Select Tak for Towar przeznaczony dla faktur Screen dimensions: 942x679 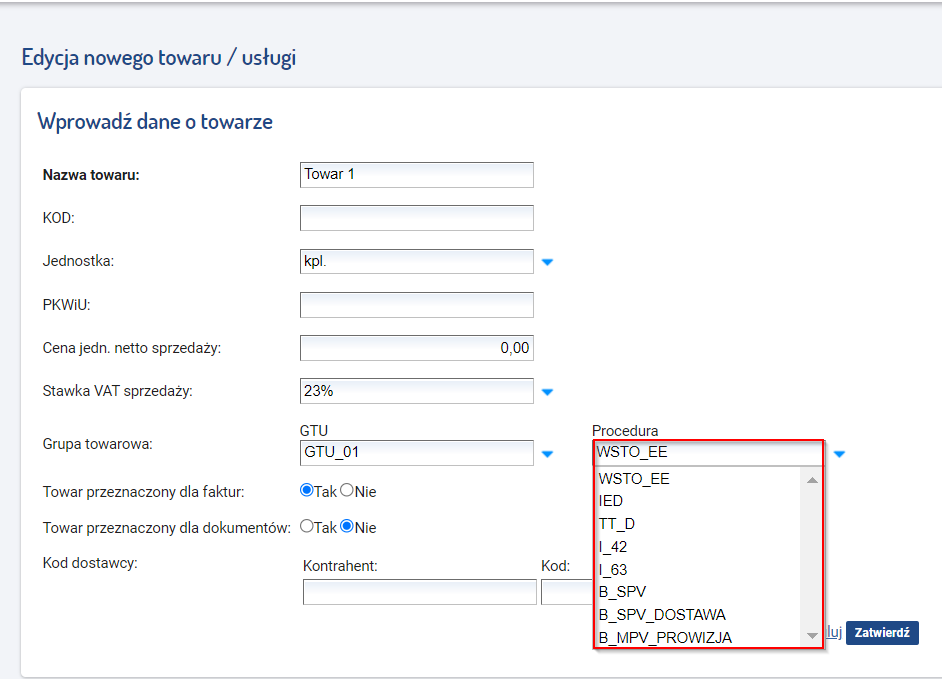306,490
